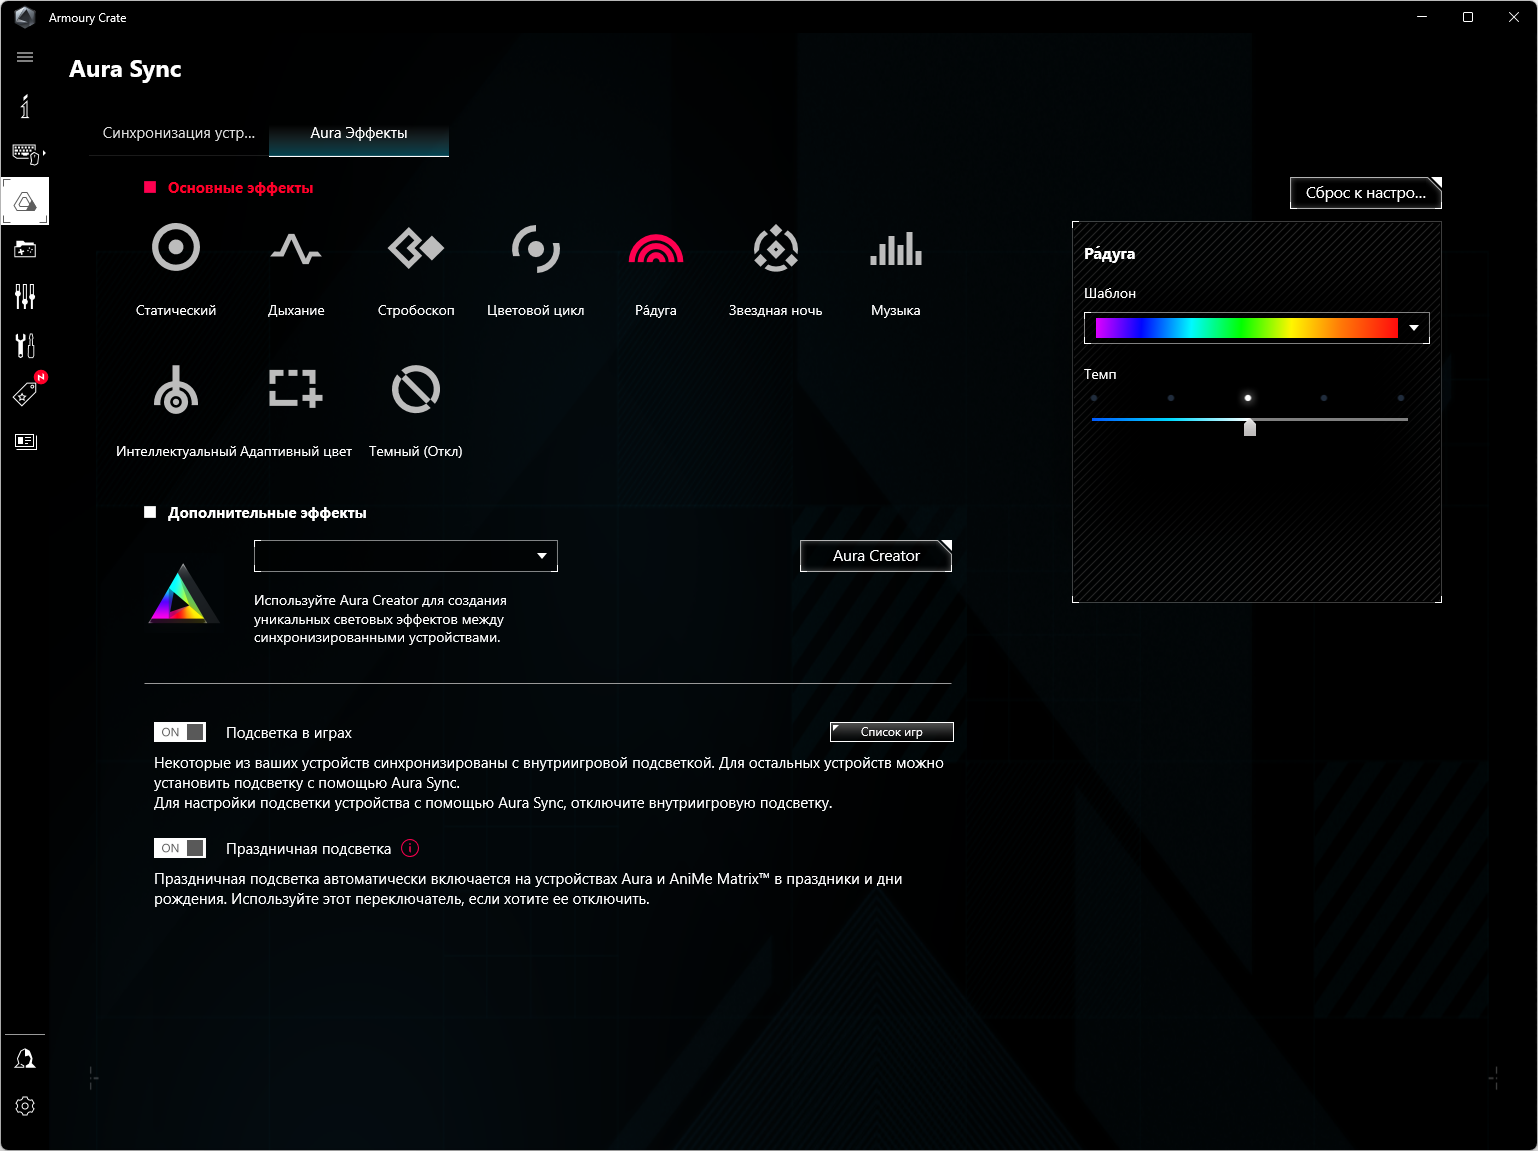Turn lighting off with Темный (Откл)
The image size is (1538, 1151).
point(416,411)
